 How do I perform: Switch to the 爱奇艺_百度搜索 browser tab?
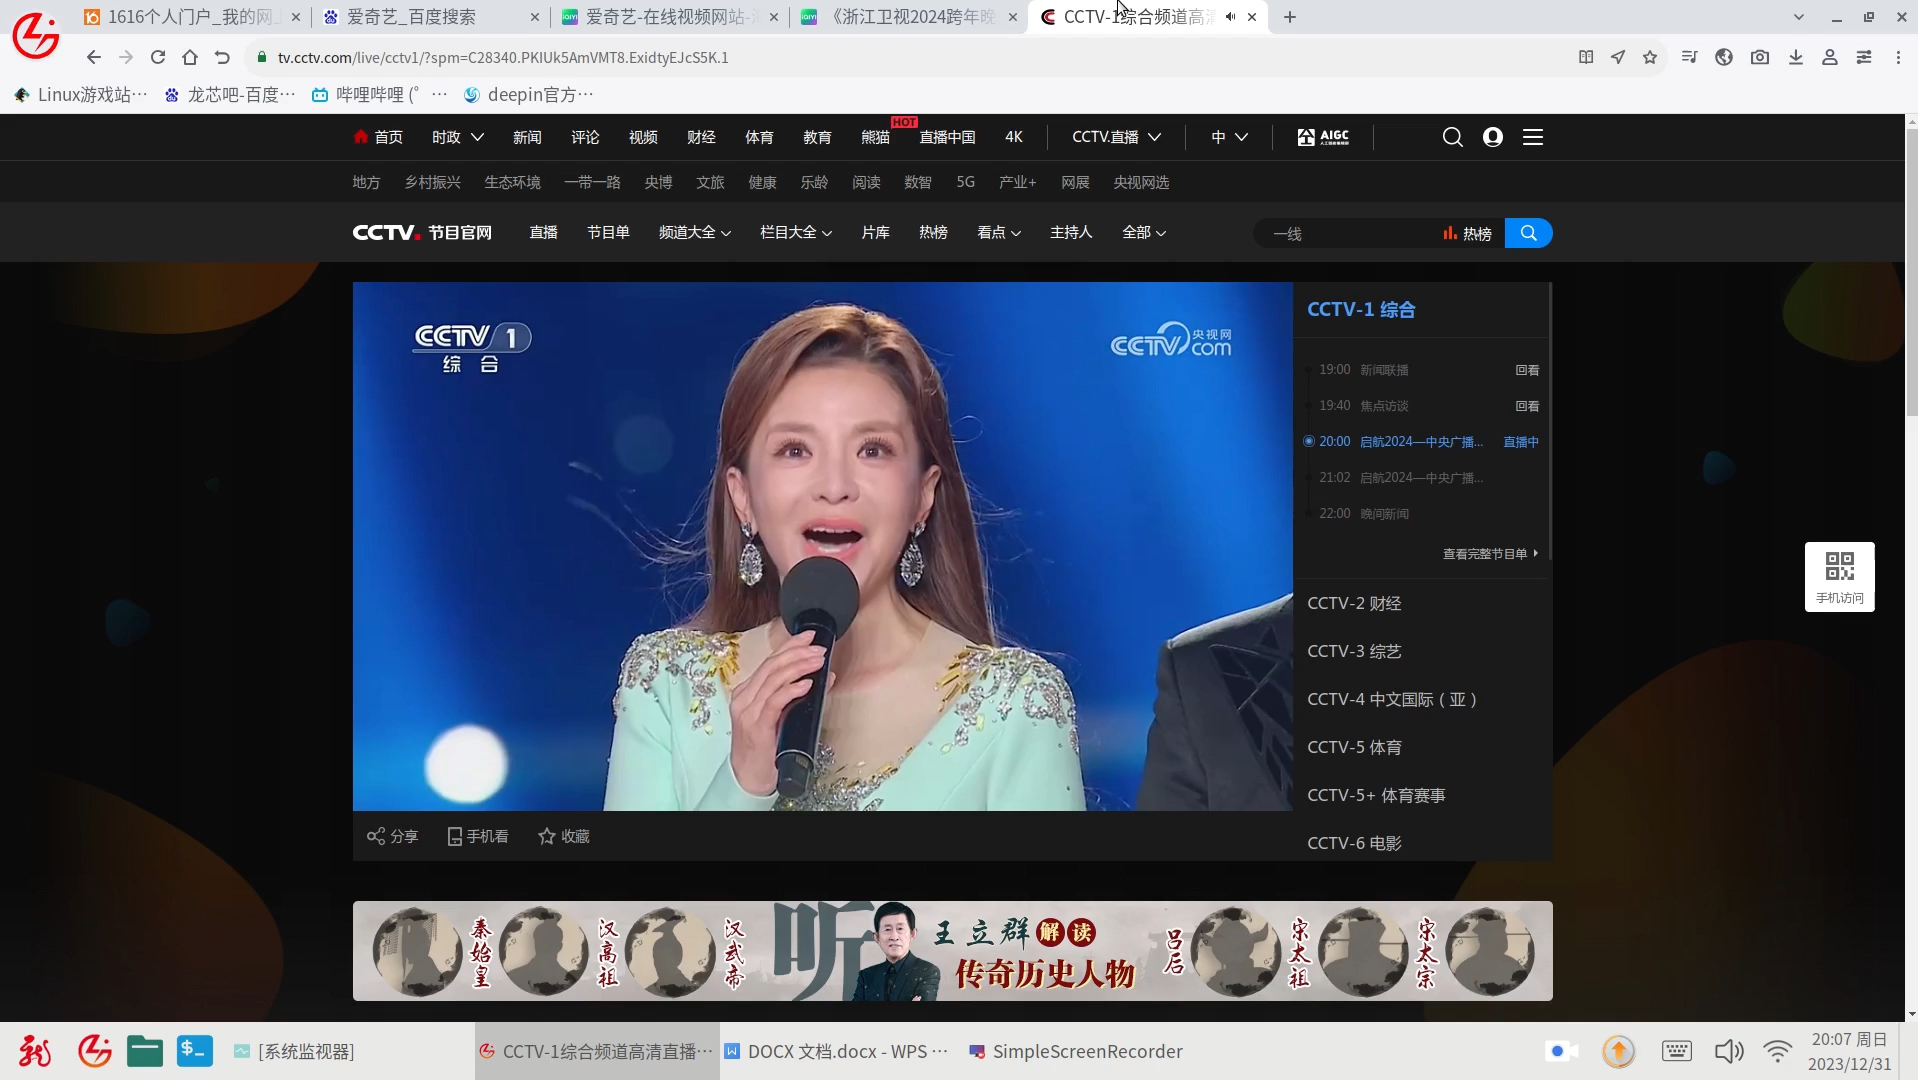[x=430, y=17]
